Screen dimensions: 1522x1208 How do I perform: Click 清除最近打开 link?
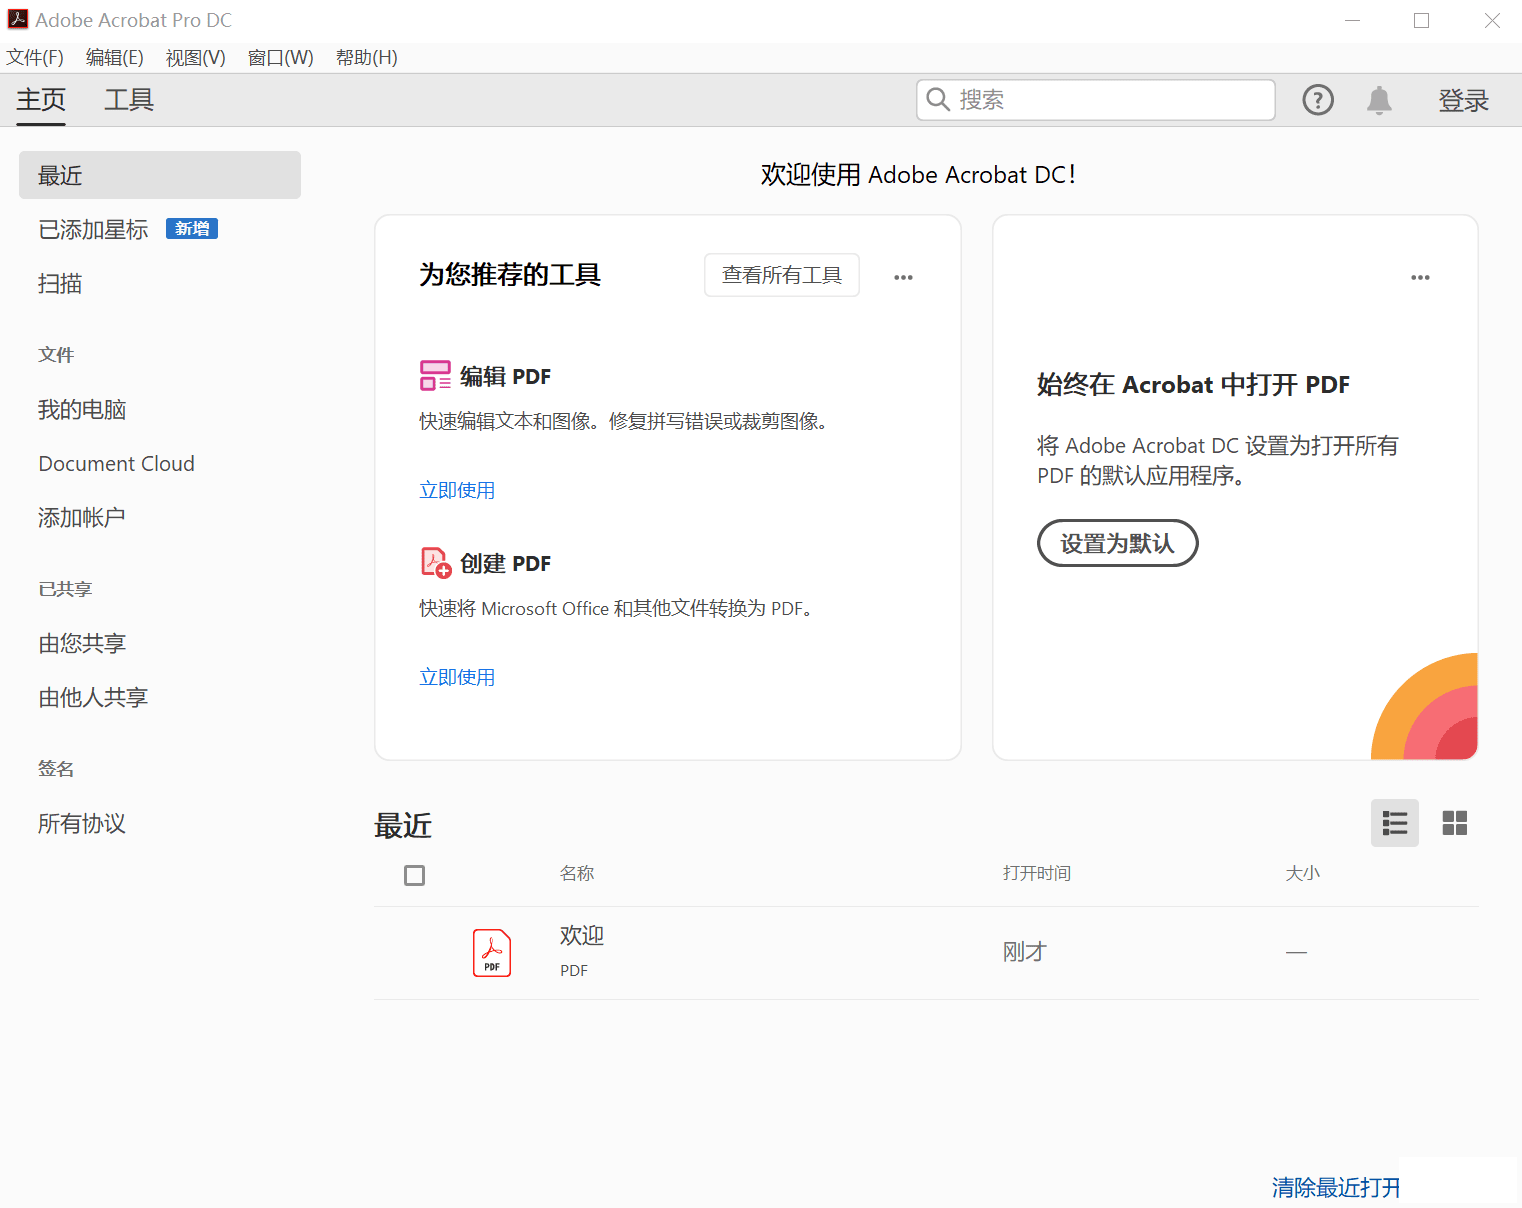[x=1336, y=1187]
